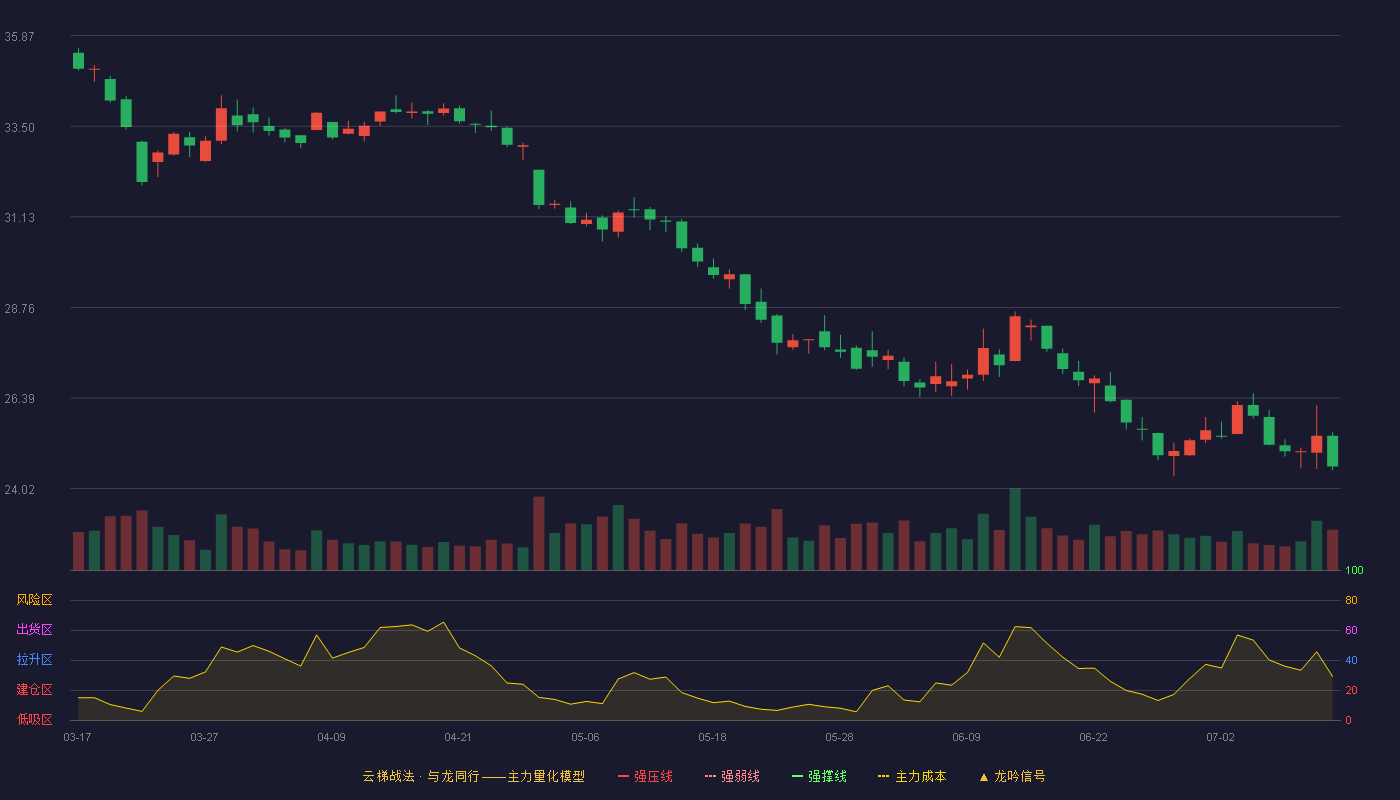Image resolution: width=1400 pixels, height=800 pixels.
Task: Click the 35.87 price axis label
Action: tap(19, 37)
